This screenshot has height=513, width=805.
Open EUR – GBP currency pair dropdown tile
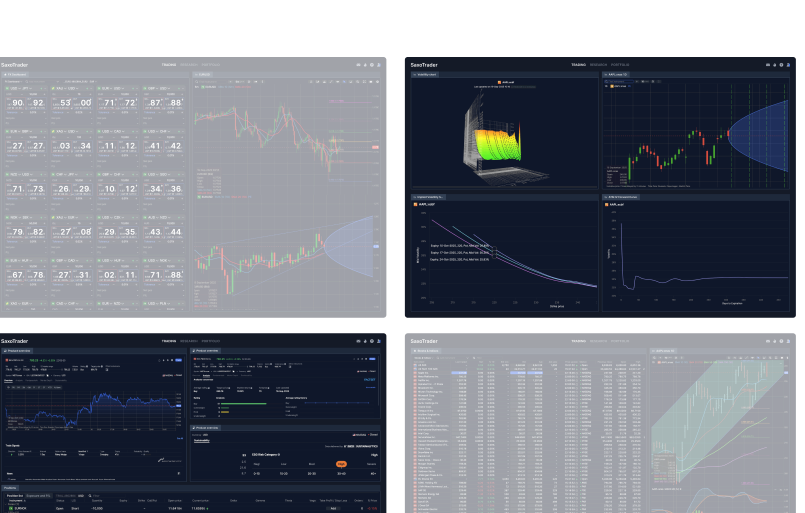[25, 131]
